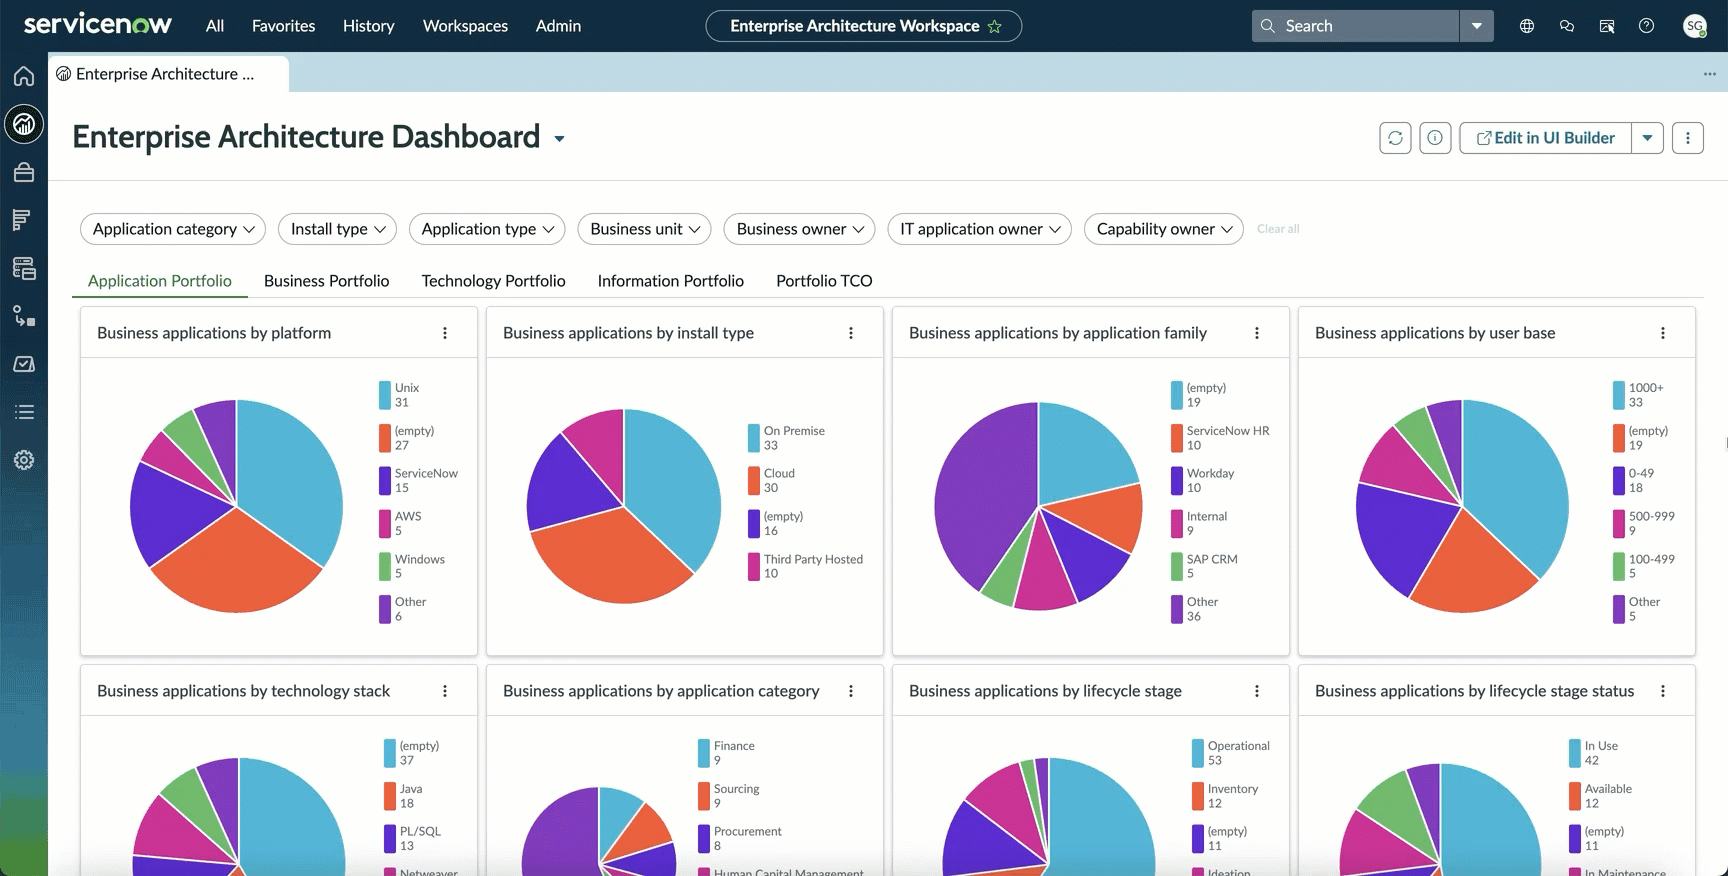Open the Home icon in left sidebar
This screenshot has height=876, width=1728.
[x=24, y=76]
